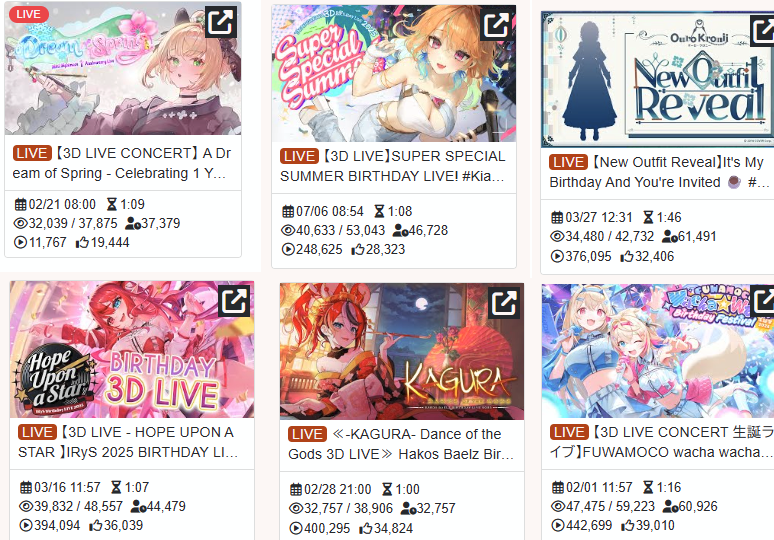The height and width of the screenshot is (540, 774).
Task: Click the hourglass icon beside 1:16 duration
Action: point(648,488)
